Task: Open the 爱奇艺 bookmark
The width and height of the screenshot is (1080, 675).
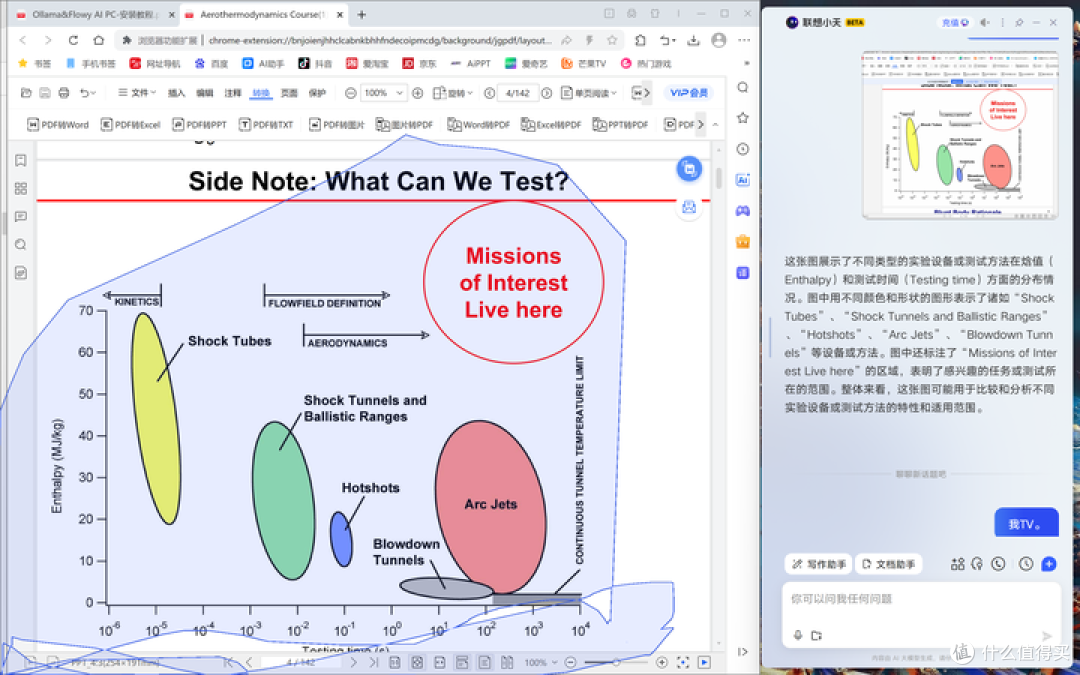Action: pyautogui.click(x=526, y=63)
